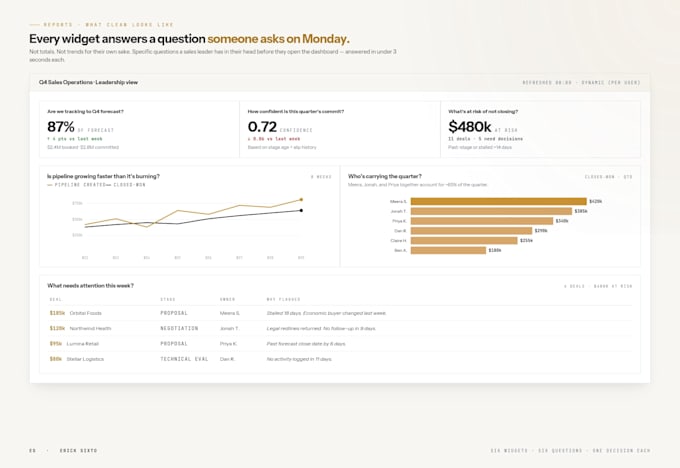Click the Jonah T. bar in chart
This screenshot has width=680, height=468.
click(491, 211)
